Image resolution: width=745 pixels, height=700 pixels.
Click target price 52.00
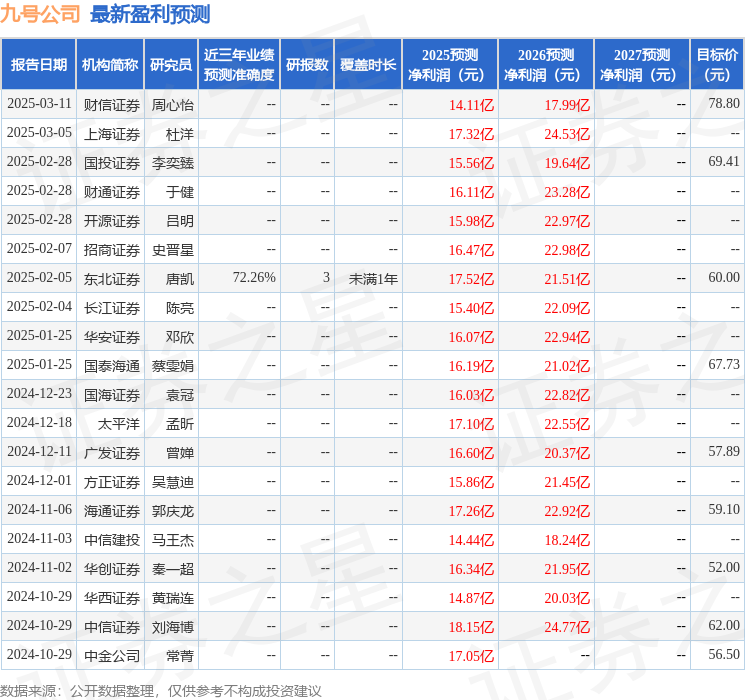pos(724,567)
